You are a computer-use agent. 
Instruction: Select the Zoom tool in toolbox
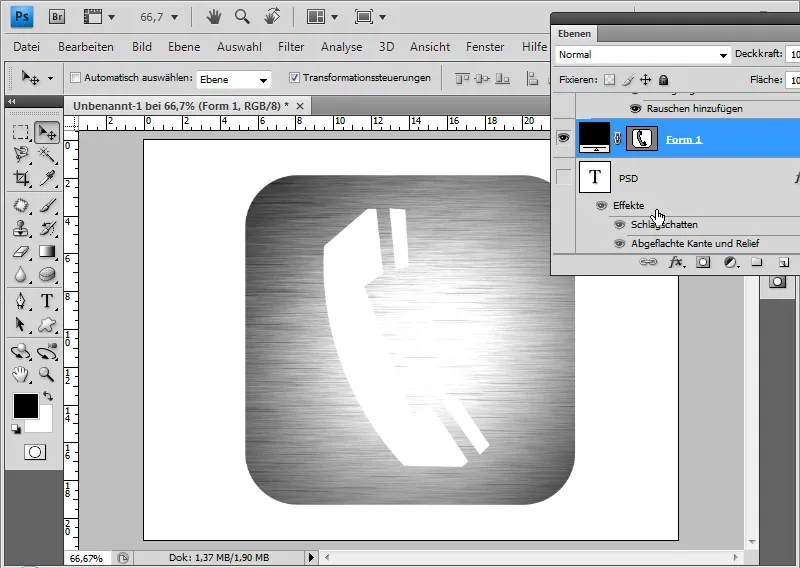(x=47, y=375)
